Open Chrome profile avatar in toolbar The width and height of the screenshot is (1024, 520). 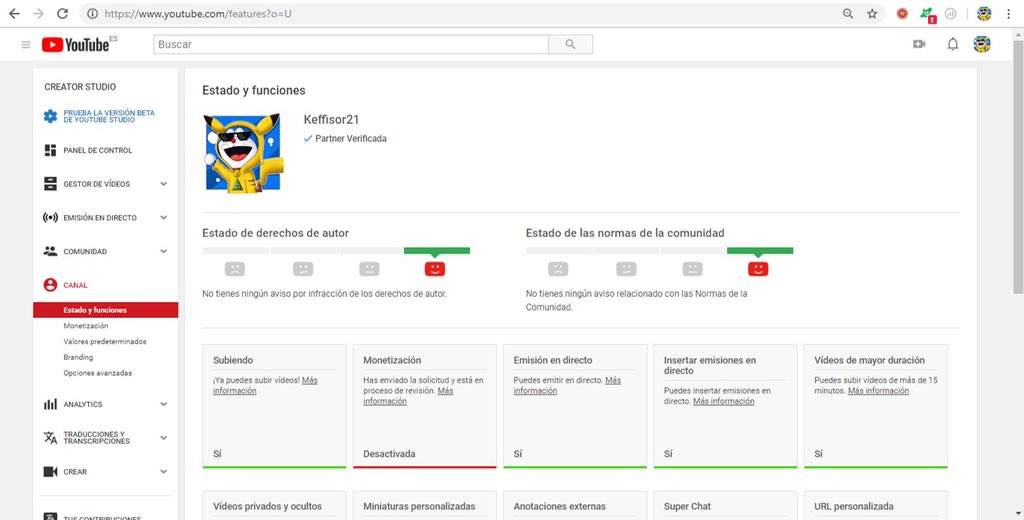tap(984, 14)
